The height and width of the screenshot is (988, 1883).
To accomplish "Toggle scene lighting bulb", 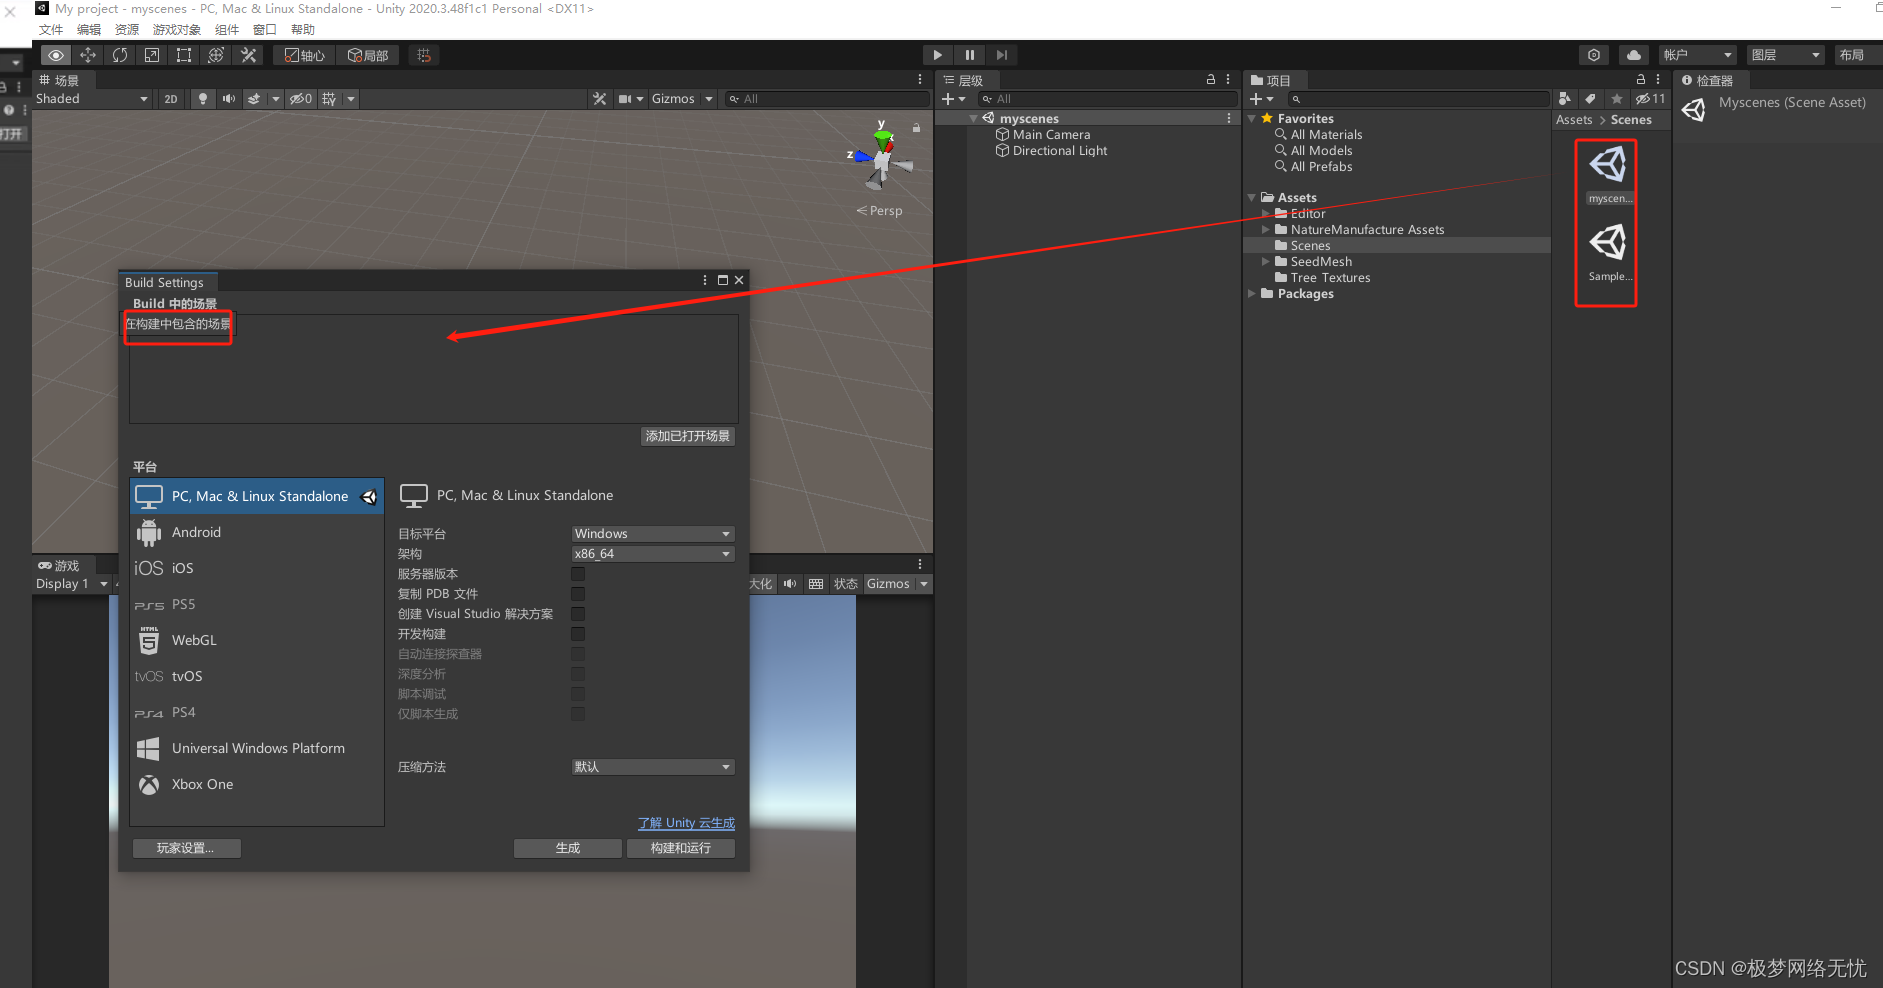I will (203, 99).
